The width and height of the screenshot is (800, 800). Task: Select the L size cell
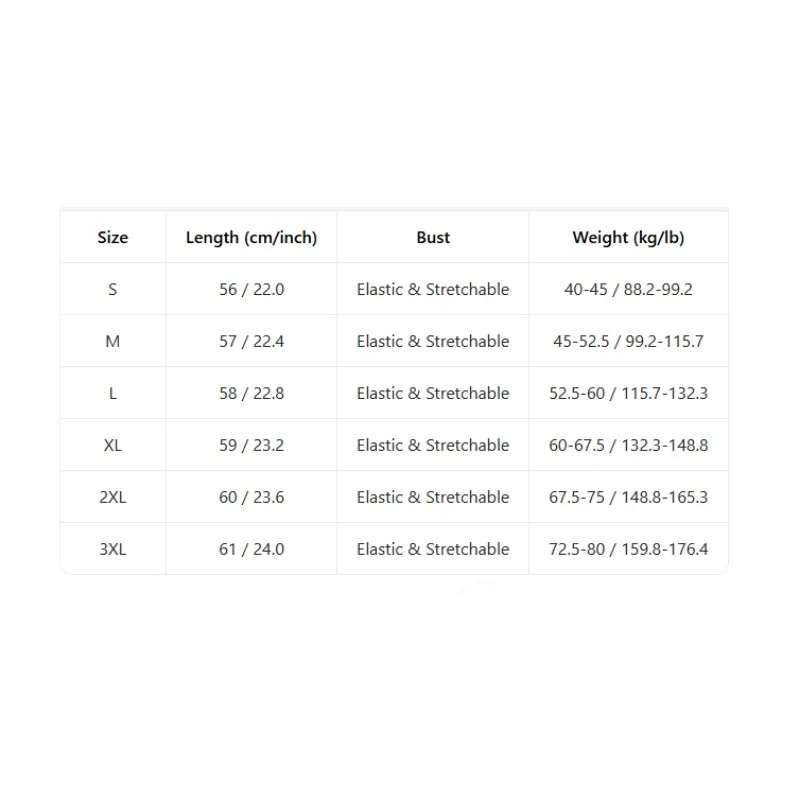(113, 393)
